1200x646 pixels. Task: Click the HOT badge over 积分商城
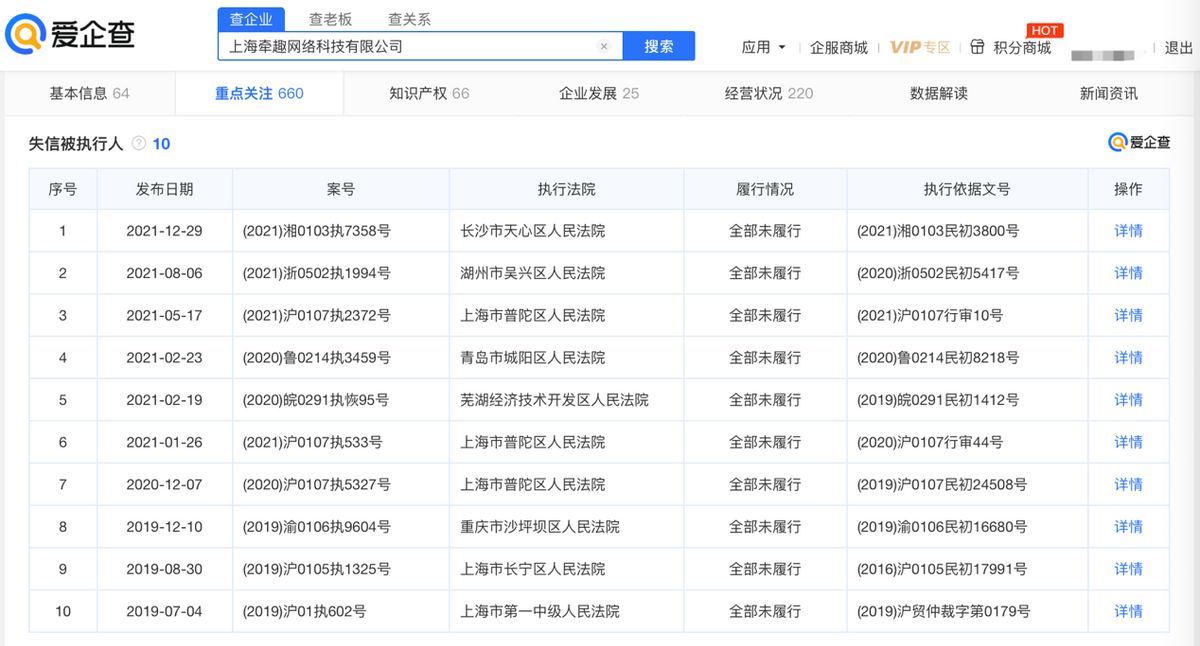(x=1044, y=30)
